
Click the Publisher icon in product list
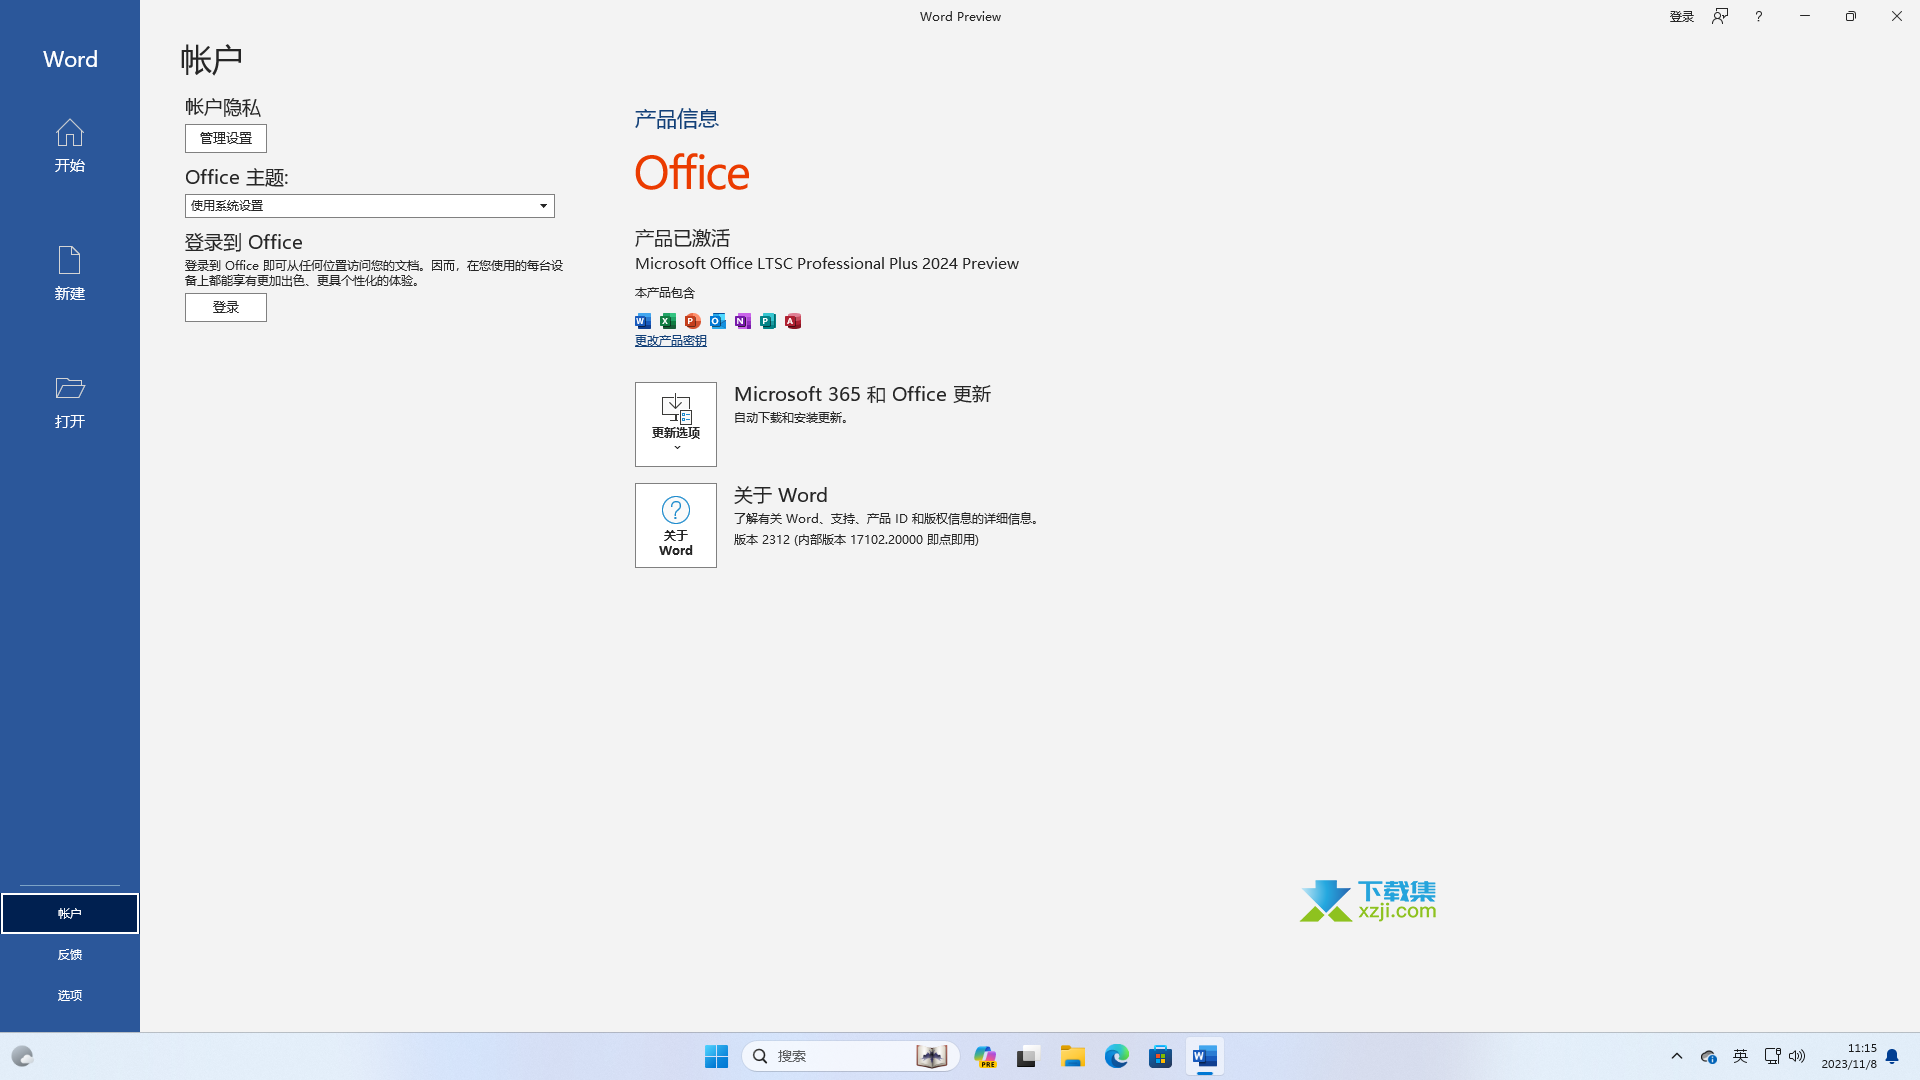(x=768, y=321)
